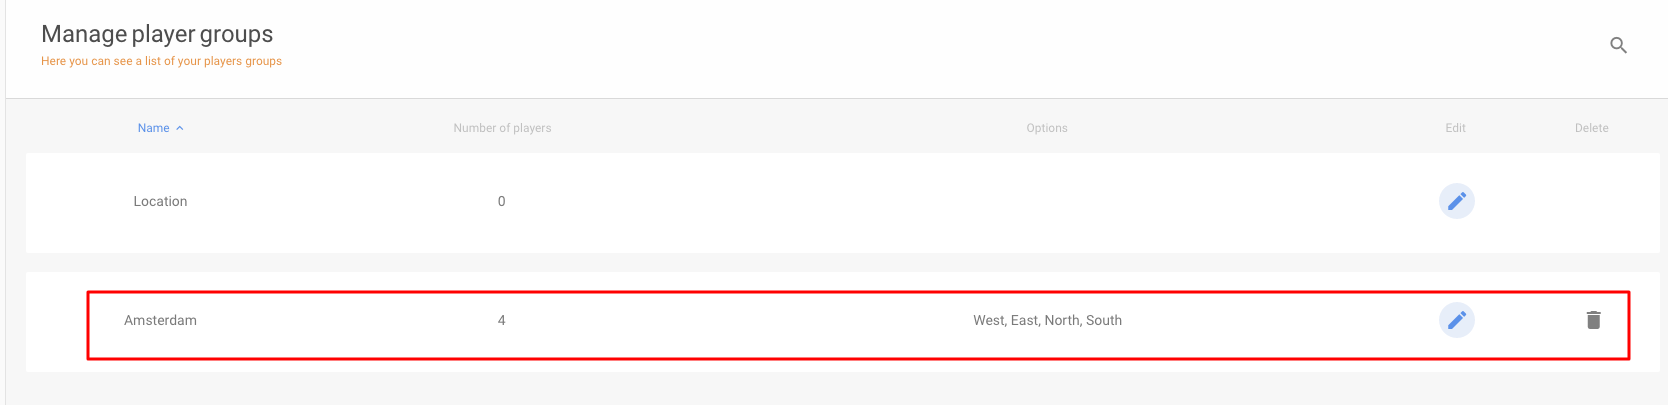Open search with the magnifier icon
The height and width of the screenshot is (405, 1668).
click(x=1618, y=46)
